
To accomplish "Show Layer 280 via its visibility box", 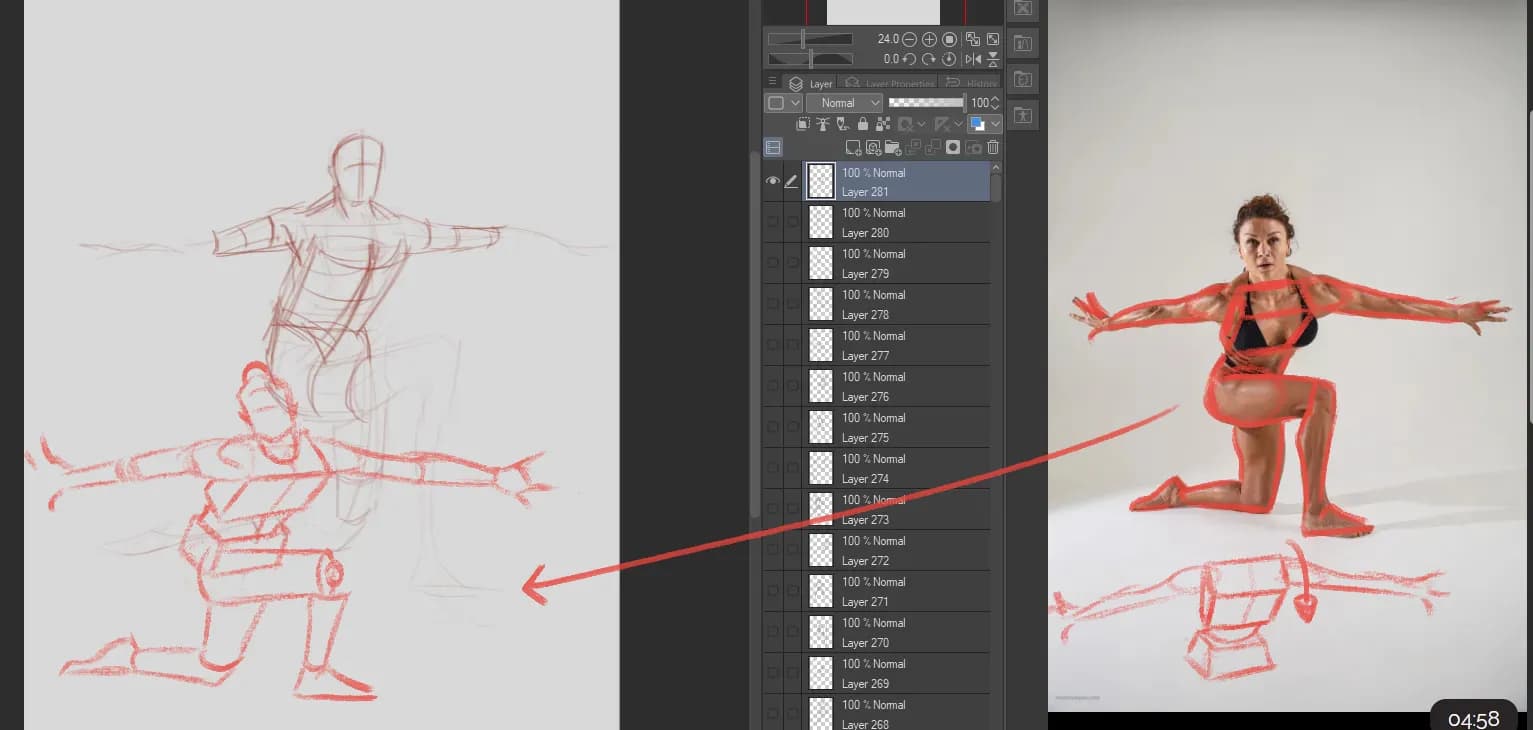I will [x=772, y=222].
